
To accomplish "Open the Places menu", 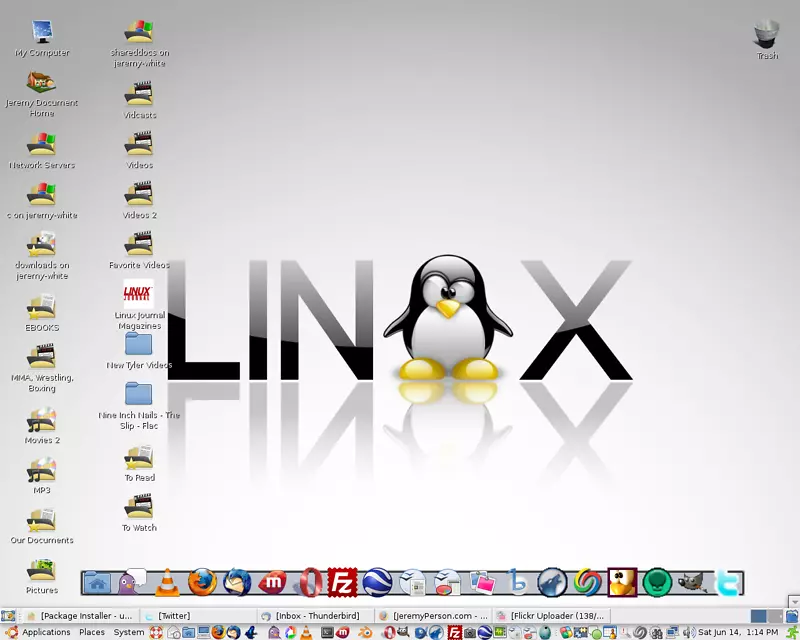I will 91,632.
